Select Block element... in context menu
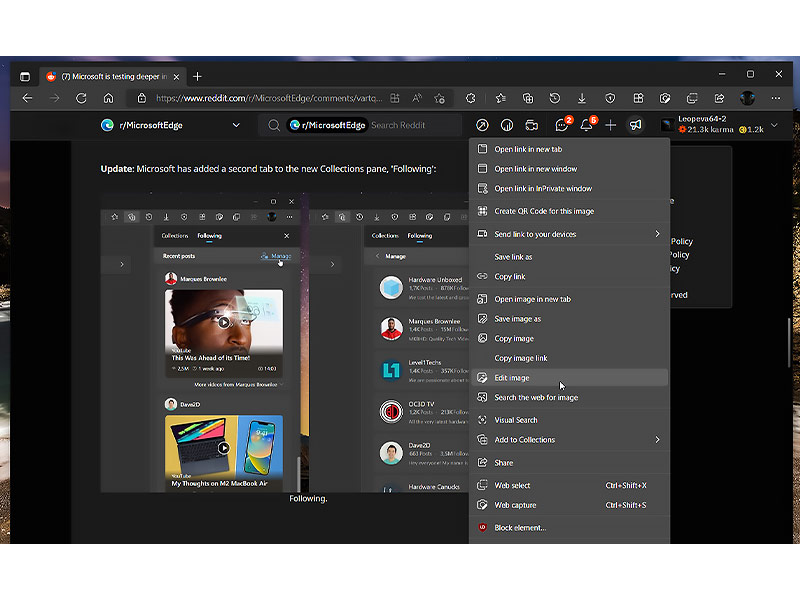800x600 pixels. coord(569,528)
